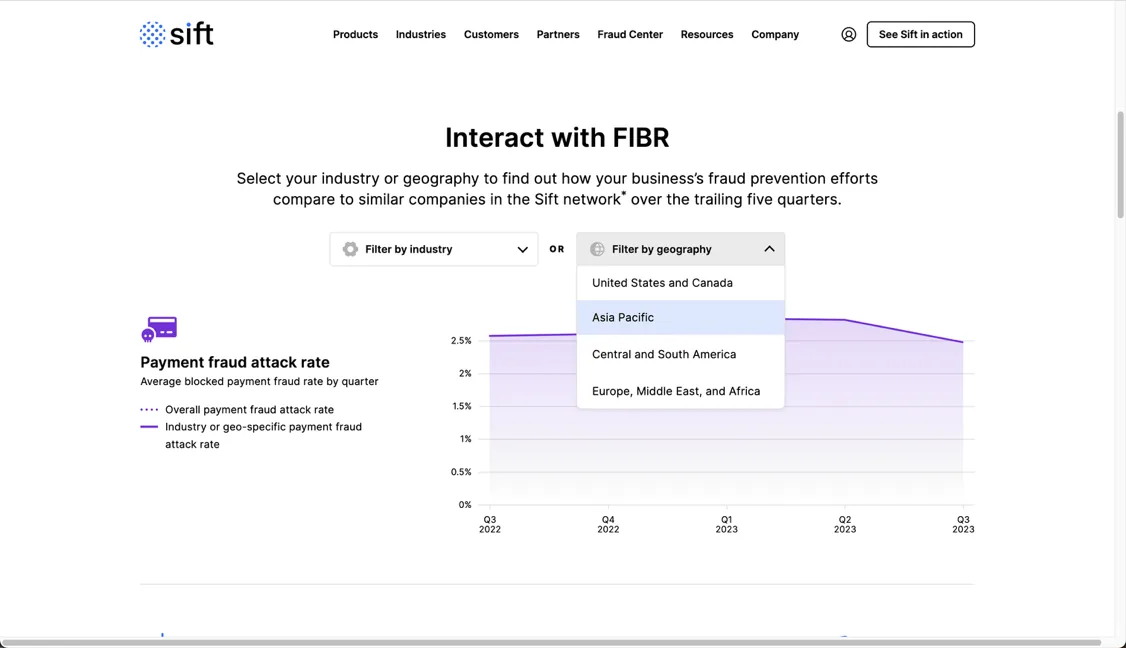Click the Q3 2023 chart axis label
Screen dimensions: 1126x648
(x=963, y=524)
